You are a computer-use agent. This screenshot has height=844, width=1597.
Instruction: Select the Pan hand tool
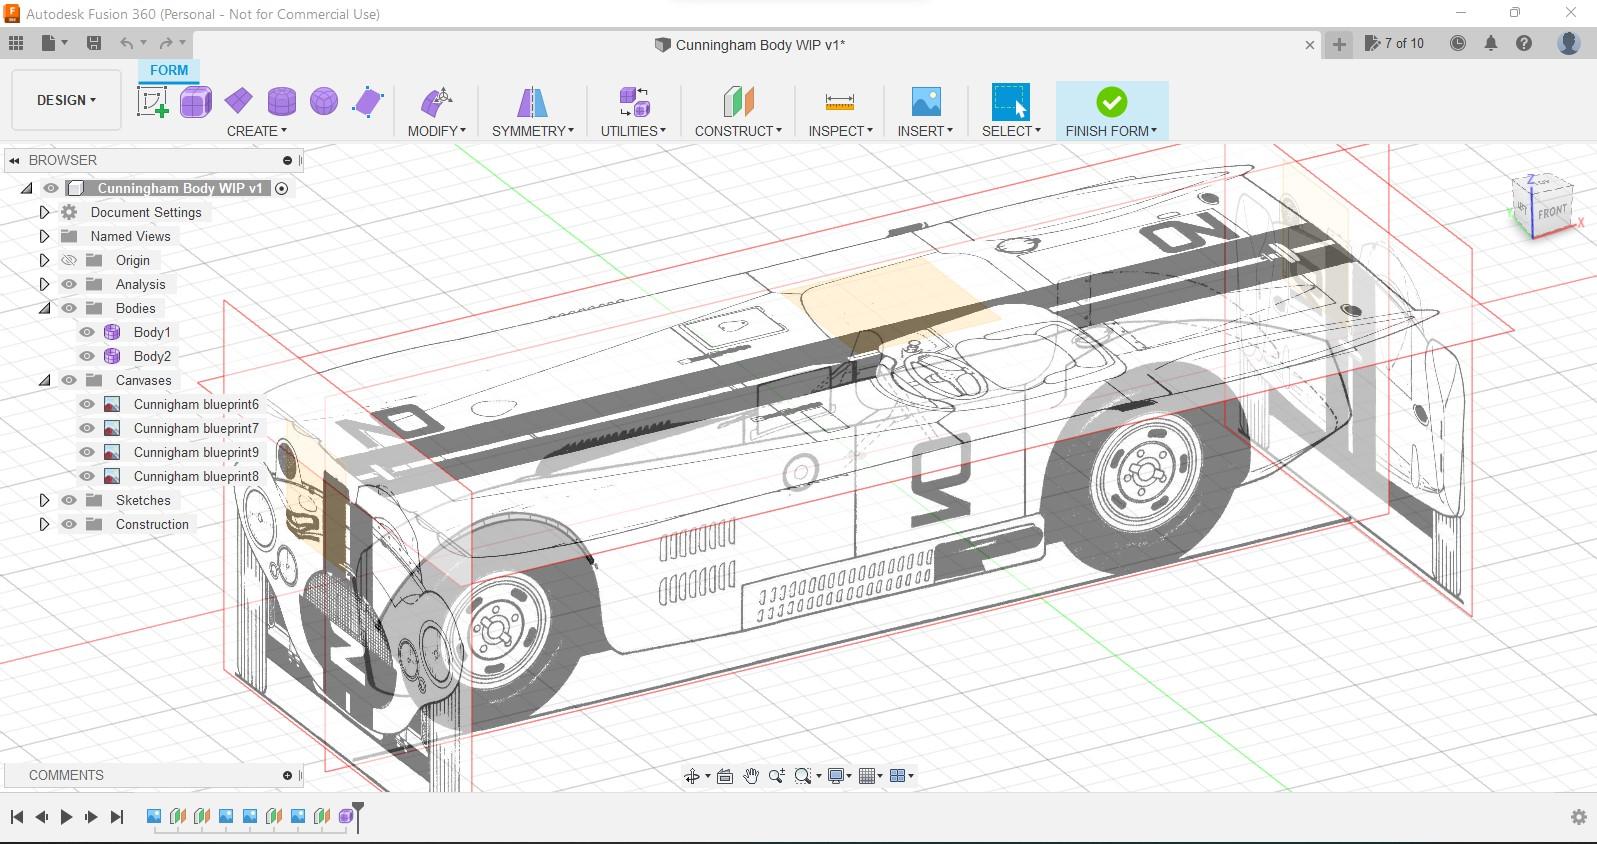point(751,776)
